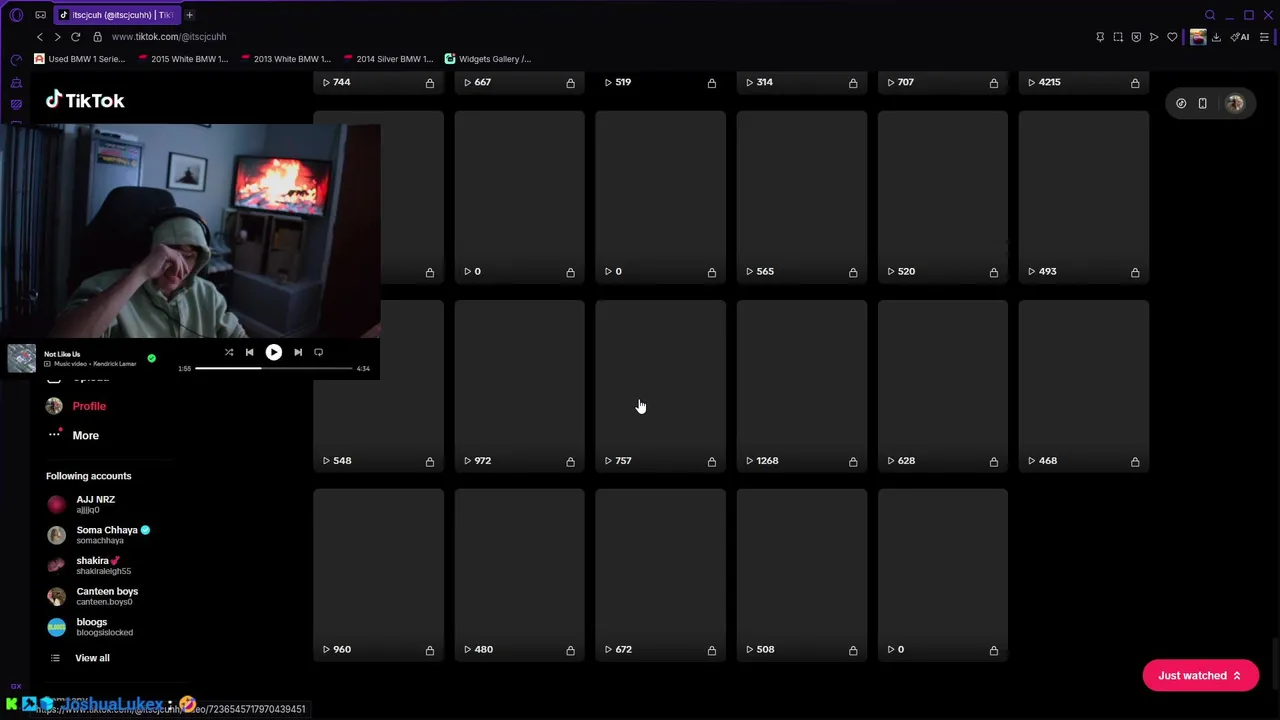The height and width of the screenshot is (720, 1280).
Task: Open the private video with 508 views
Action: coord(801,575)
